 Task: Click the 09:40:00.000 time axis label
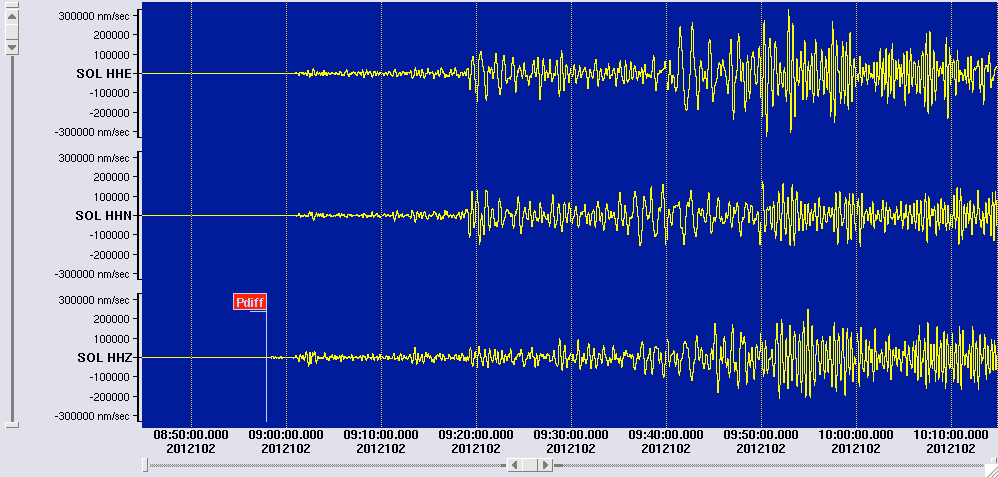666,435
